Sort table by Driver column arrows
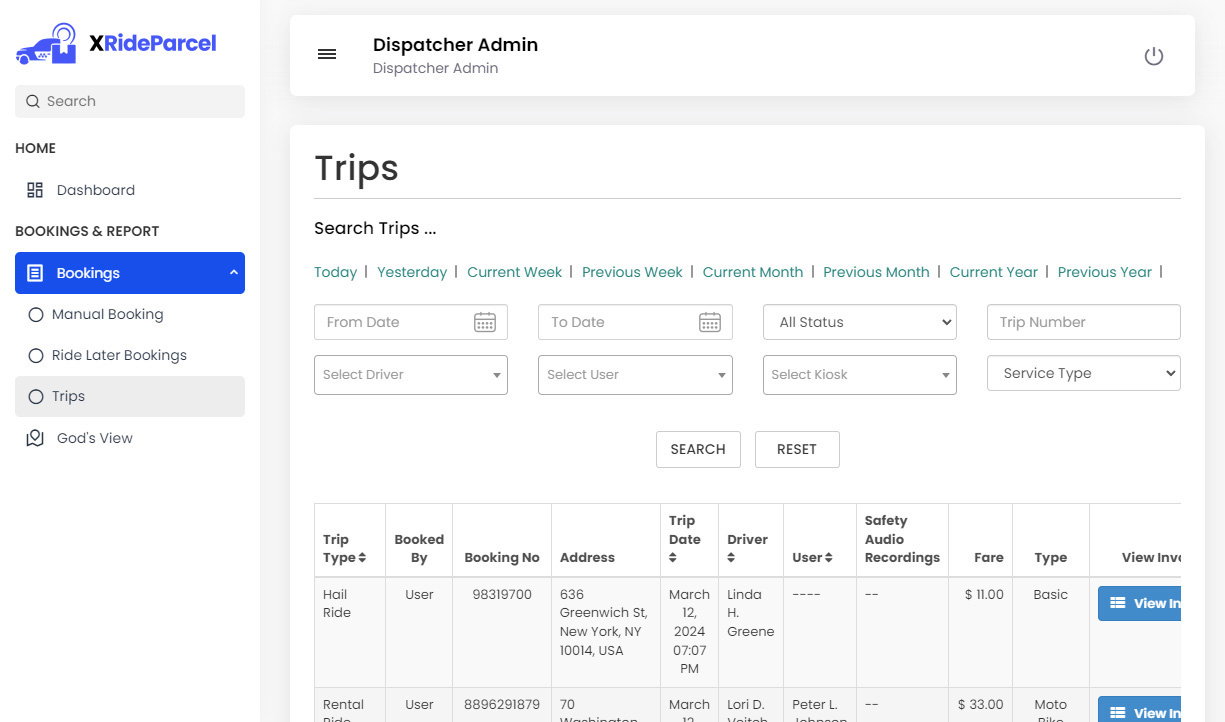Screen dimensions: 1225x722 pos(731,558)
